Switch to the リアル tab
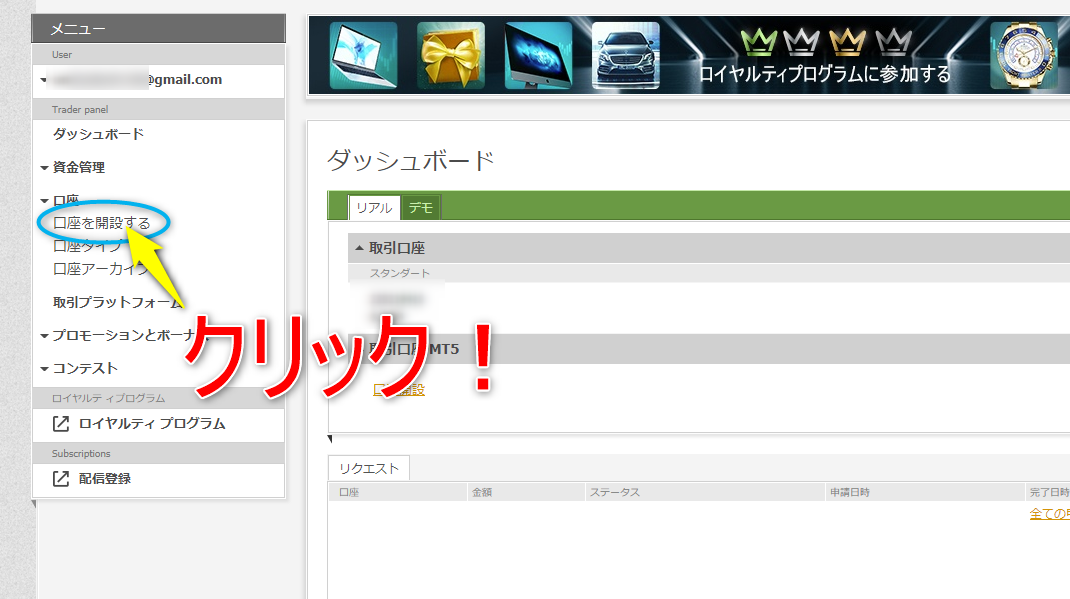1070x599 pixels. (x=374, y=207)
